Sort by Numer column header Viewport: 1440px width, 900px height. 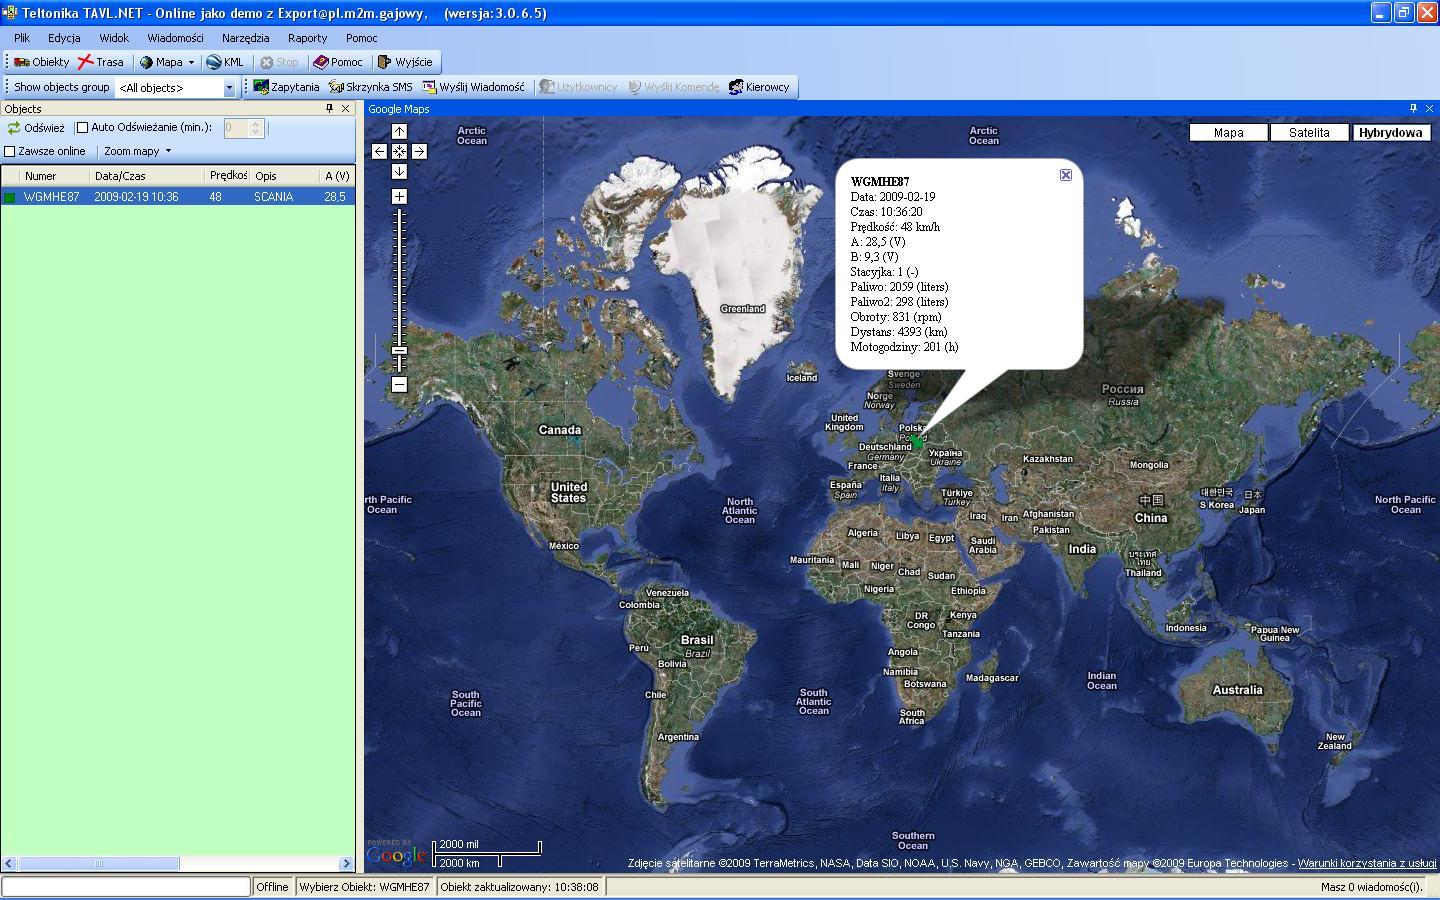[x=55, y=176]
